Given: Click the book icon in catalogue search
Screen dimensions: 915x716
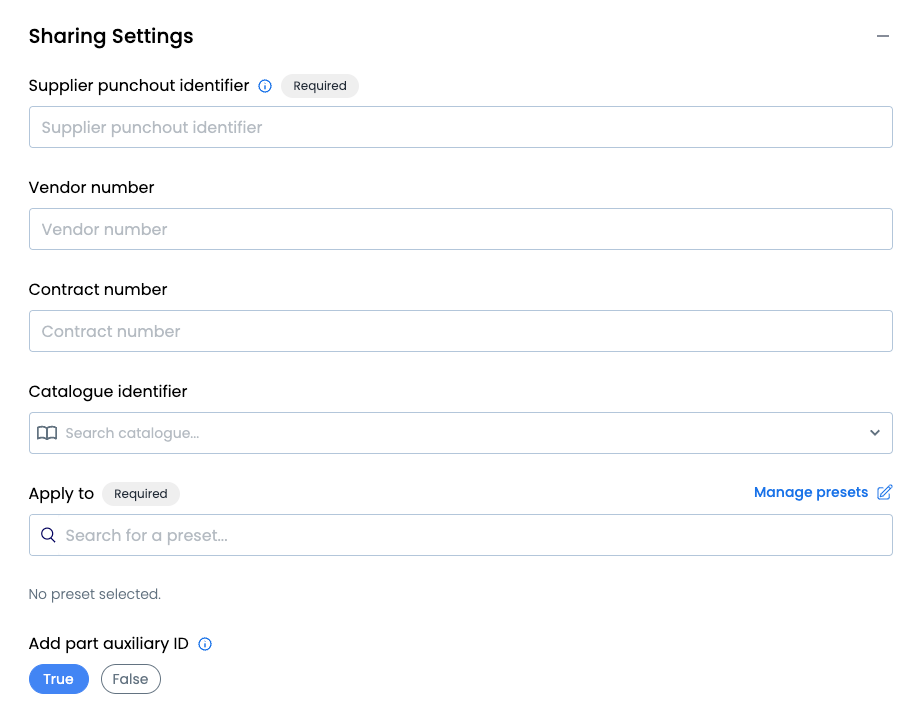Looking at the screenshot, I should point(47,433).
